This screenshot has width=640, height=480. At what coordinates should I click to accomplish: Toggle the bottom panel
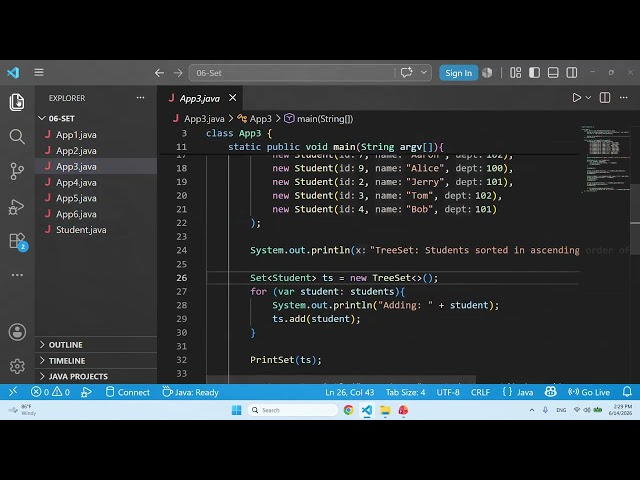[553, 73]
